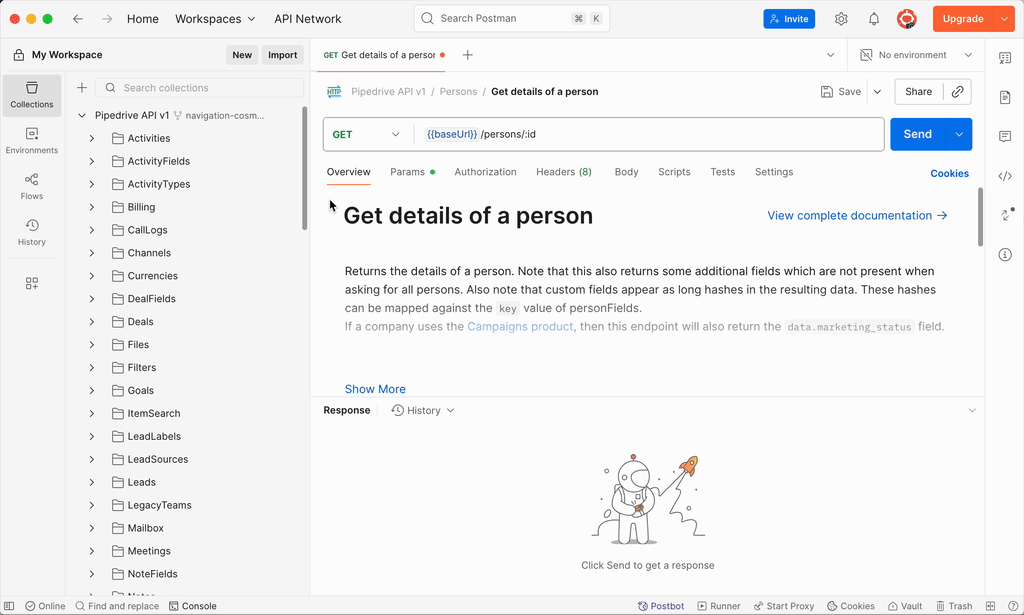This screenshot has height=615, width=1024.
Task: Switch to the Authorization tab
Action: pyautogui.click(x=485, y=172)
